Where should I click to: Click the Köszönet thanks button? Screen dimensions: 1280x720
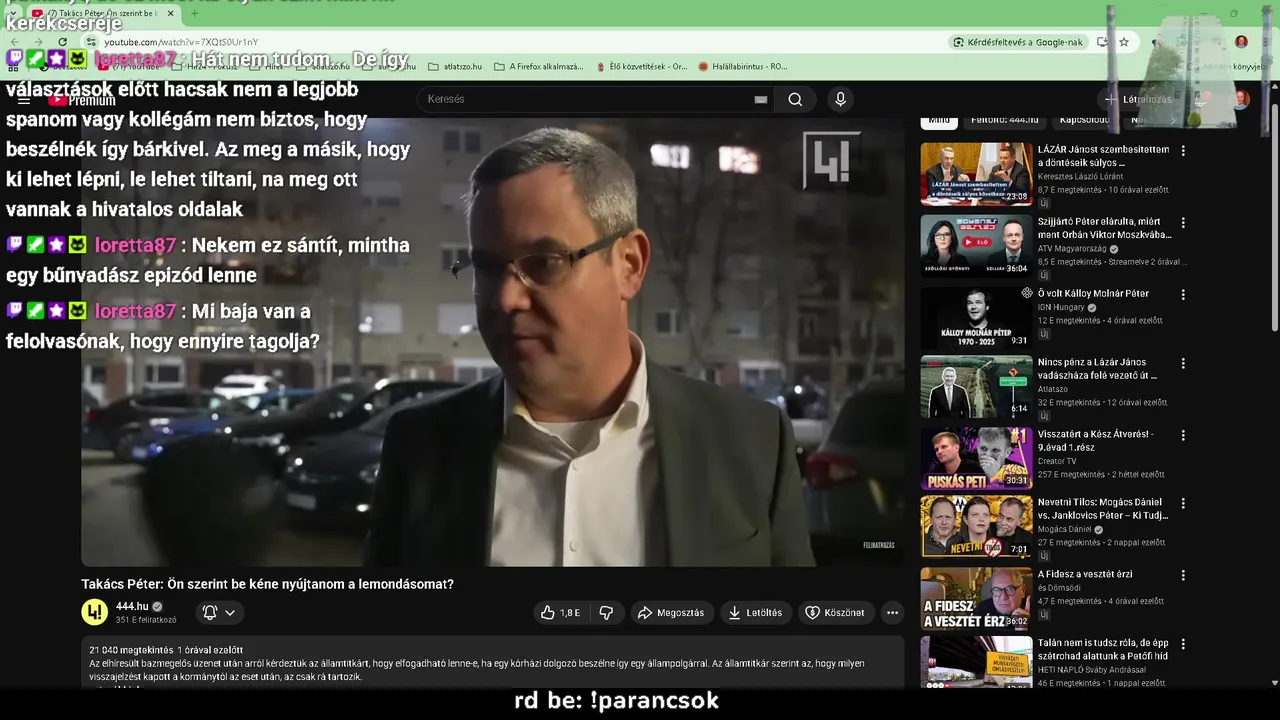pos(835,613)
